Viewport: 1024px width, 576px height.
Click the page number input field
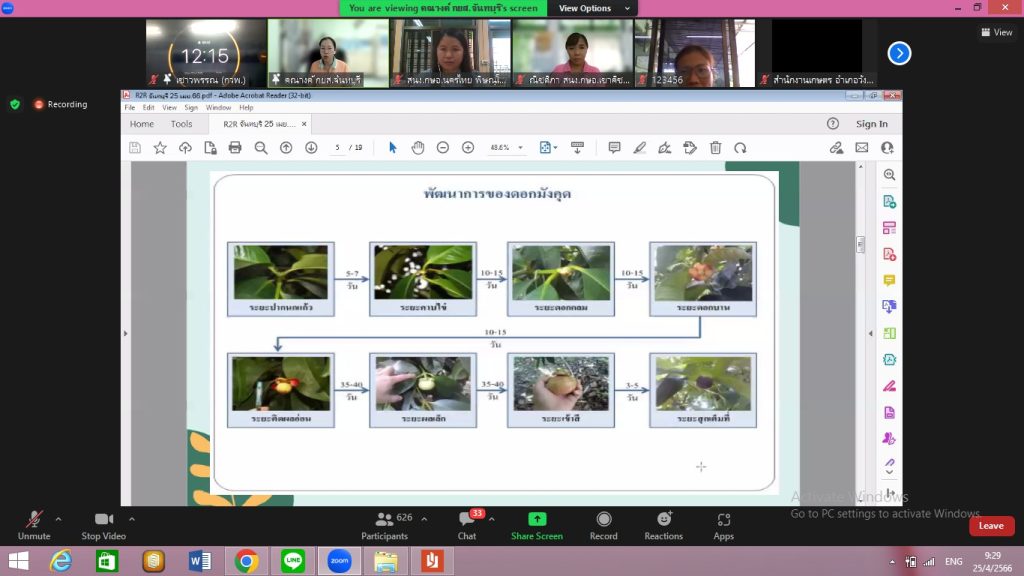(339, 148)
